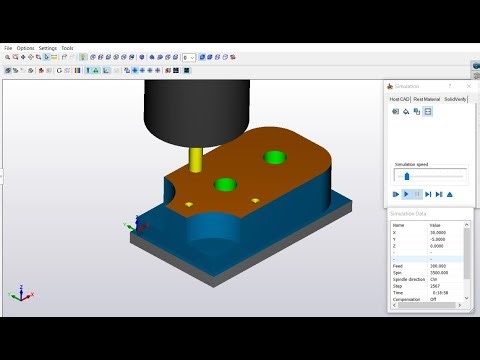Click the yellow measure ruler icon
480x360 pixels.
coord(54,57)
